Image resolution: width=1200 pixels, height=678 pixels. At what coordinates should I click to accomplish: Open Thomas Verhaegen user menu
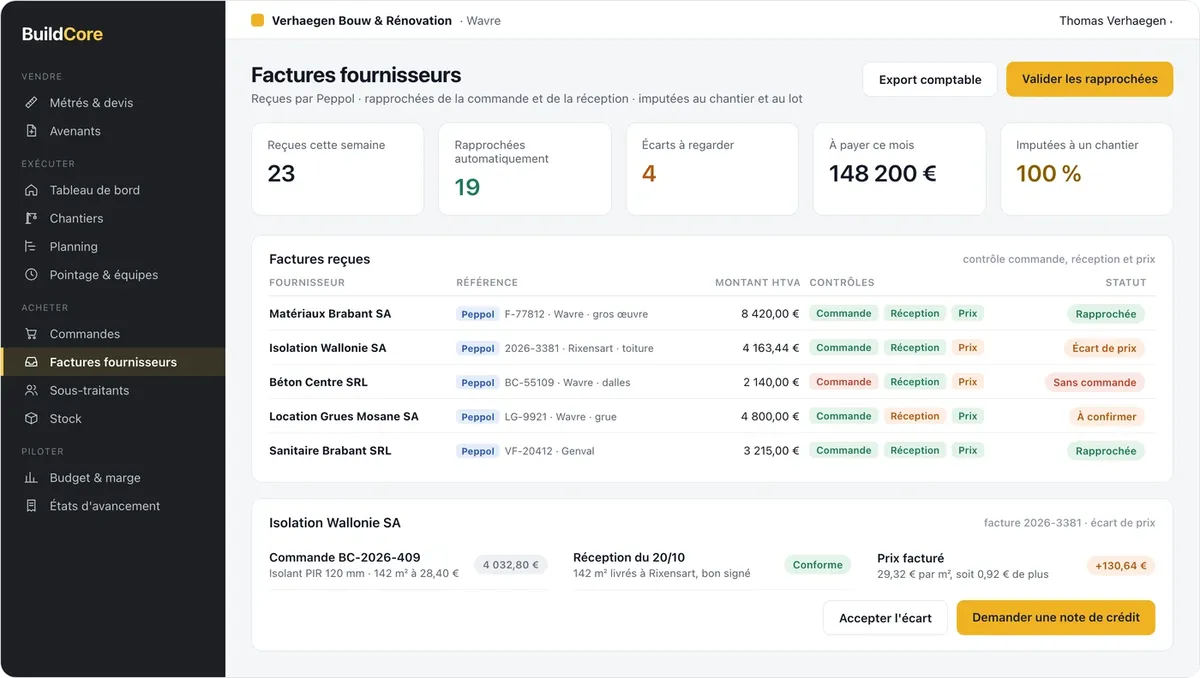pos(1115,20)
